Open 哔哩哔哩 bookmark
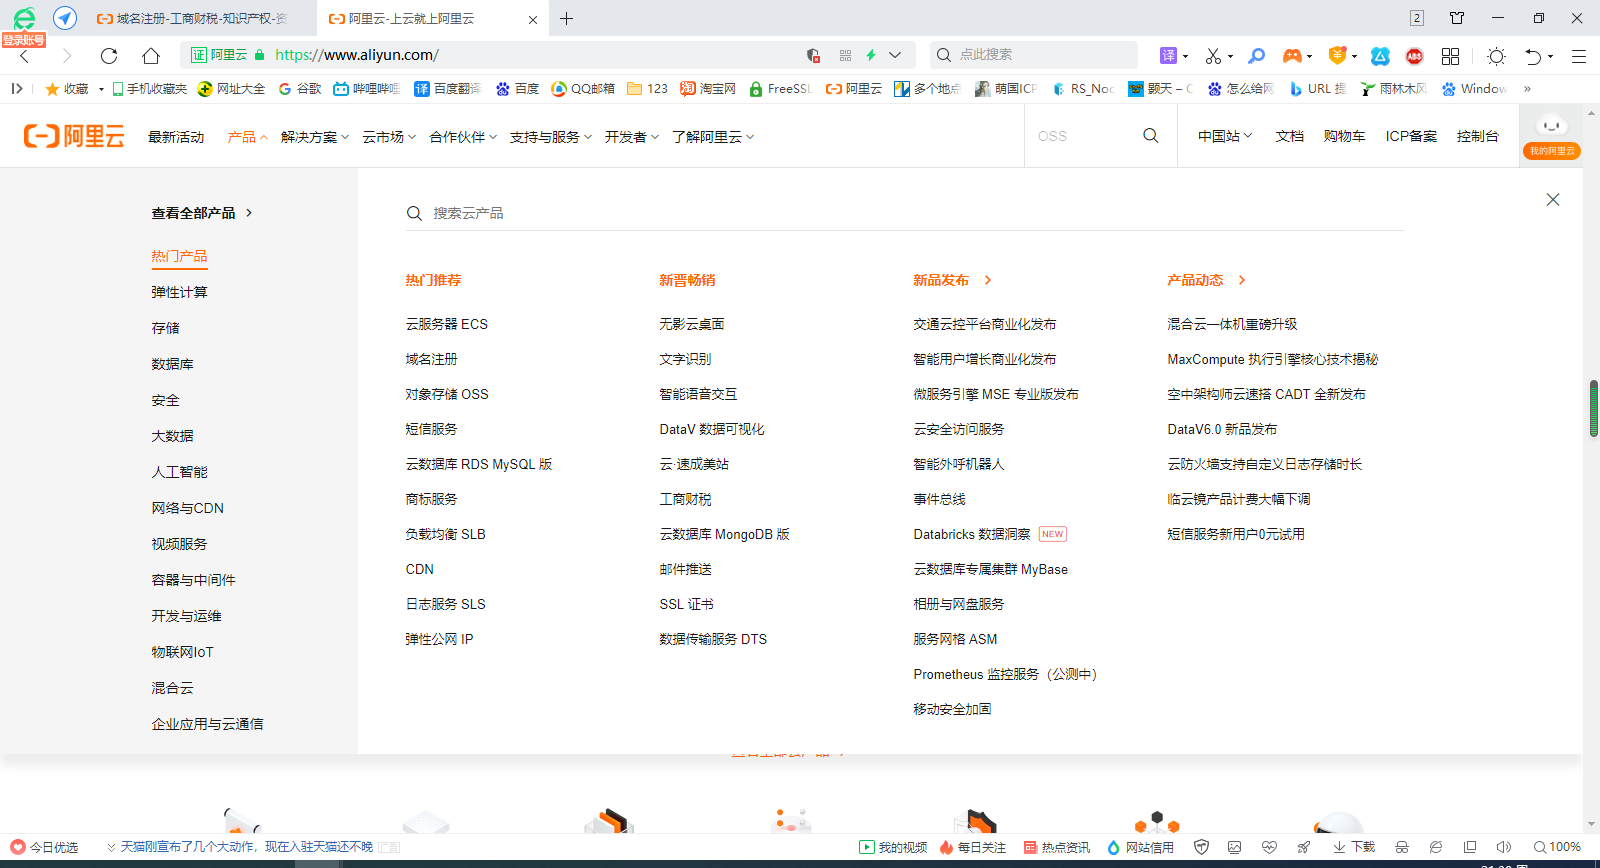The width and height of the screenshot is (1600, 868). tap(366, 89)
